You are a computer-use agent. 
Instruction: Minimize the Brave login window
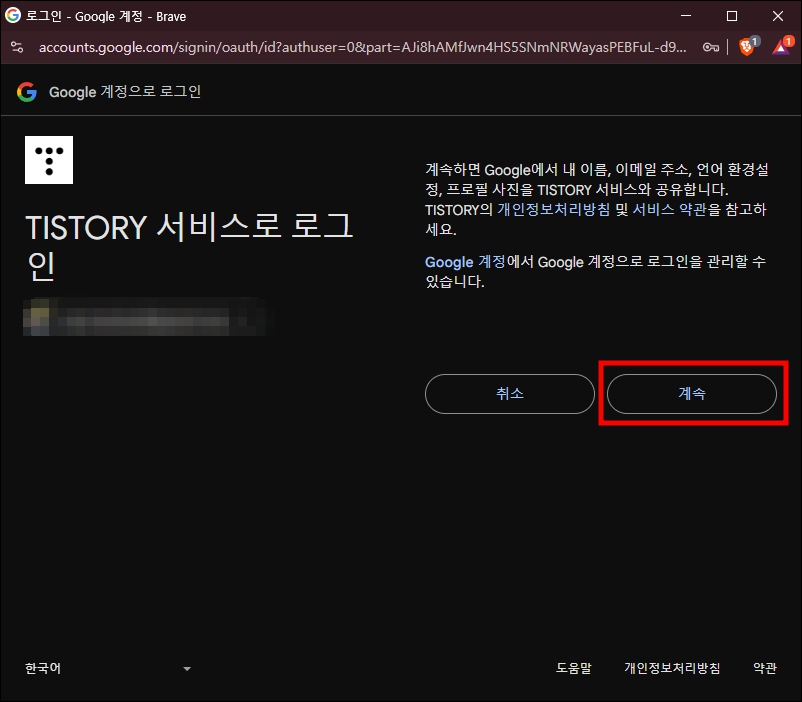tap(686, 16)
